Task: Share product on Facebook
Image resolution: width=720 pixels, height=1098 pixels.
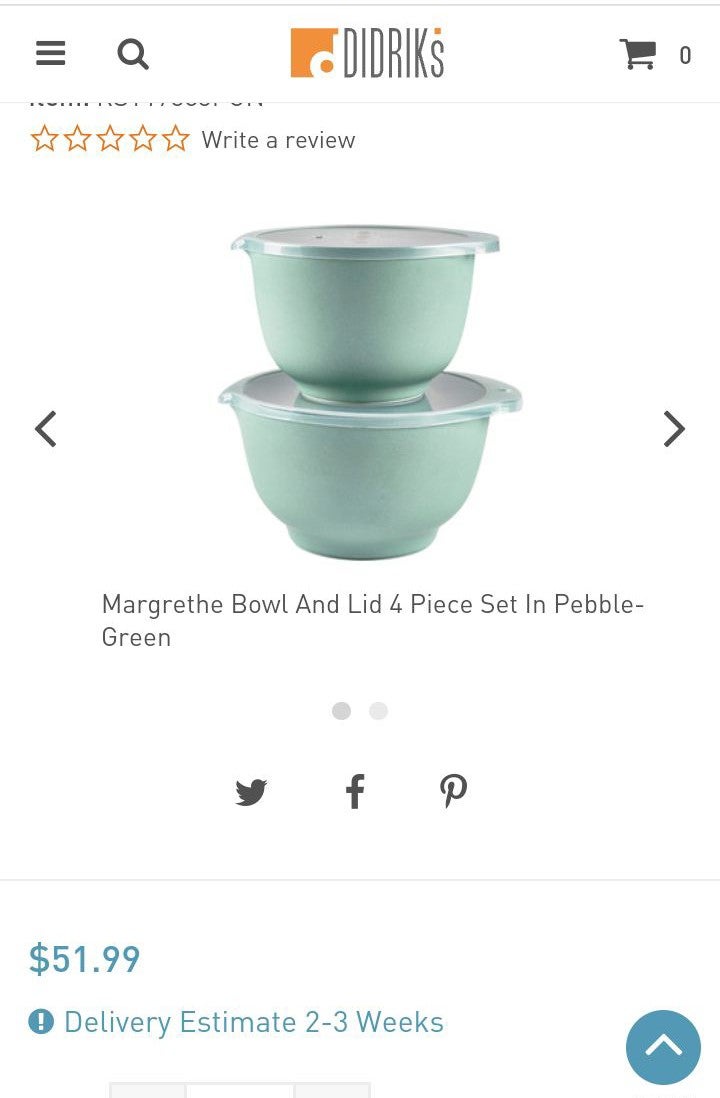Action: pos(355,791)
